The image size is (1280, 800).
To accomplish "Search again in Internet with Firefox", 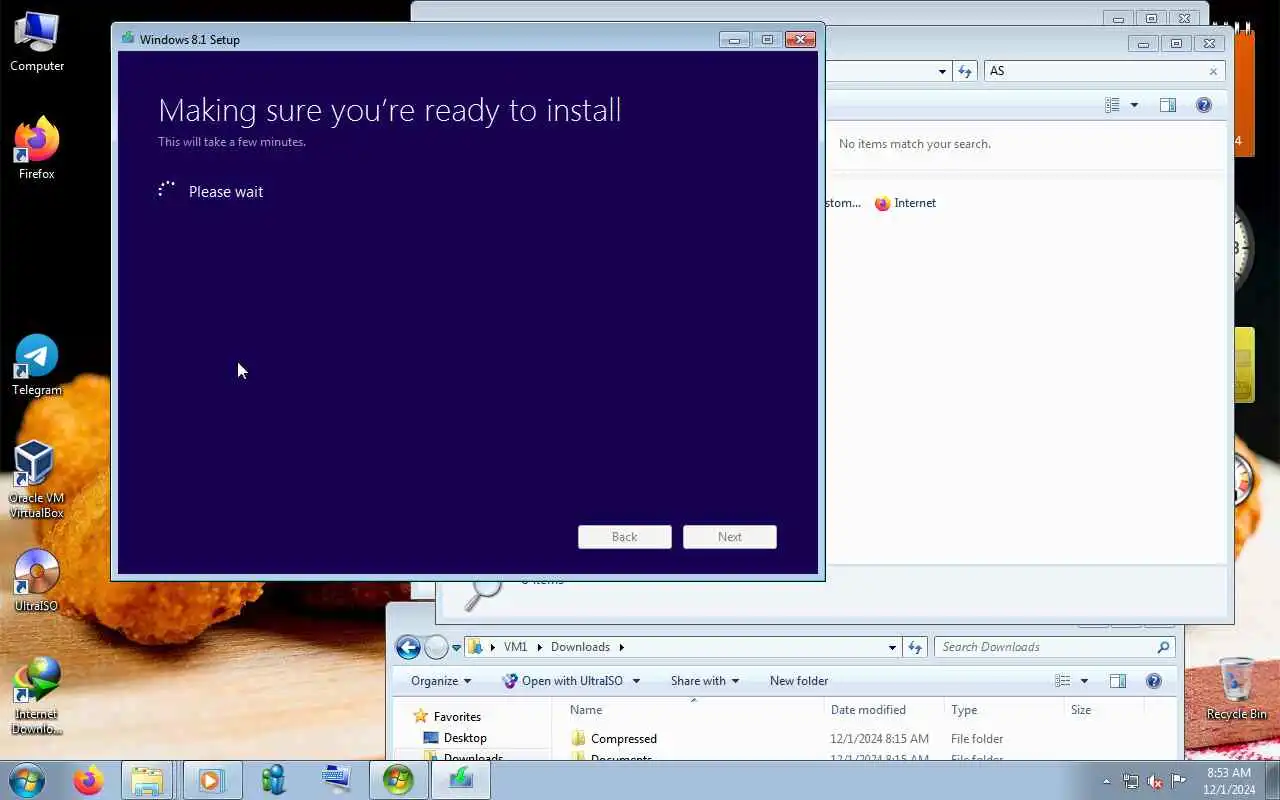I will [906, 203].
